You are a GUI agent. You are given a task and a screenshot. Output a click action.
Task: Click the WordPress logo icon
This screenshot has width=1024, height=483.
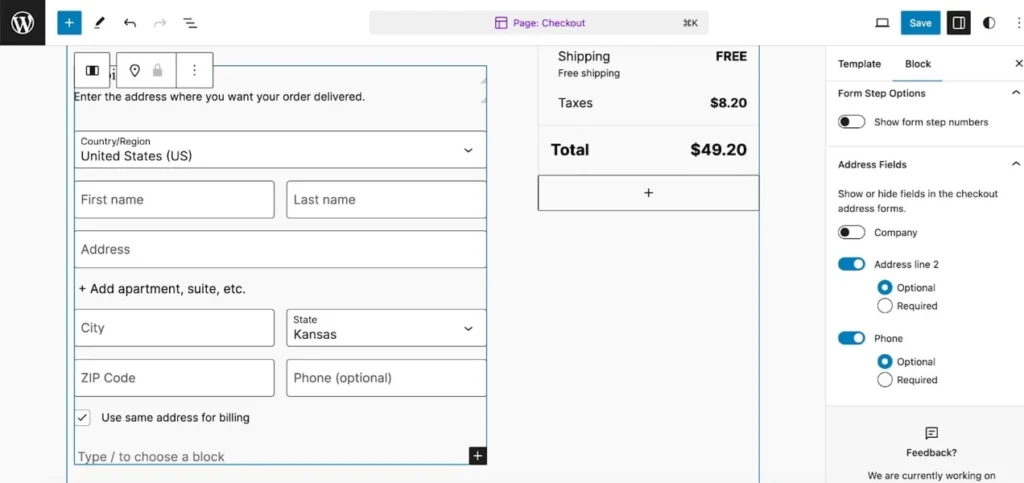point(22,22)
